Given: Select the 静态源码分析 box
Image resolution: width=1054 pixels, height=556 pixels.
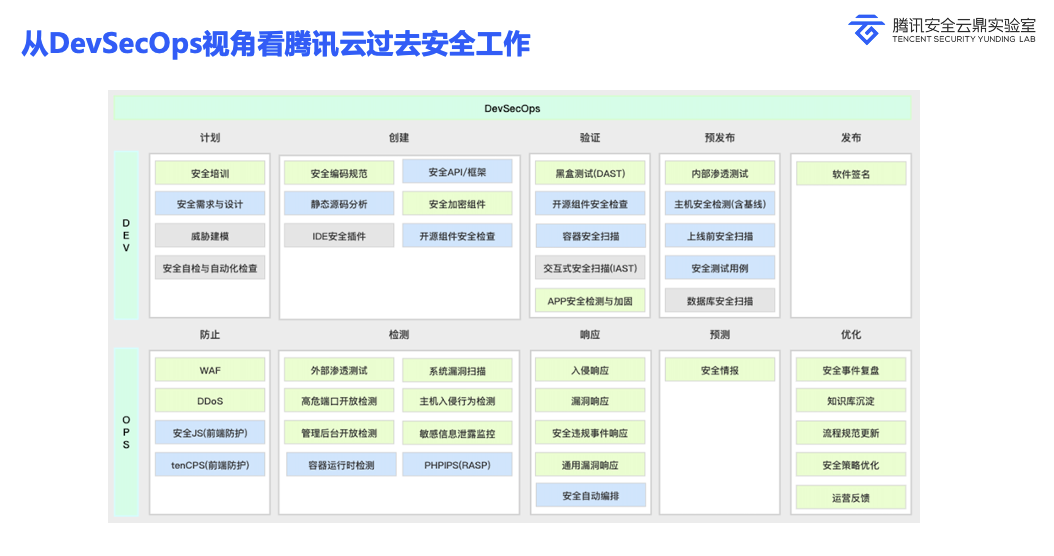Looking at the screenshot, I should point(339,204).
